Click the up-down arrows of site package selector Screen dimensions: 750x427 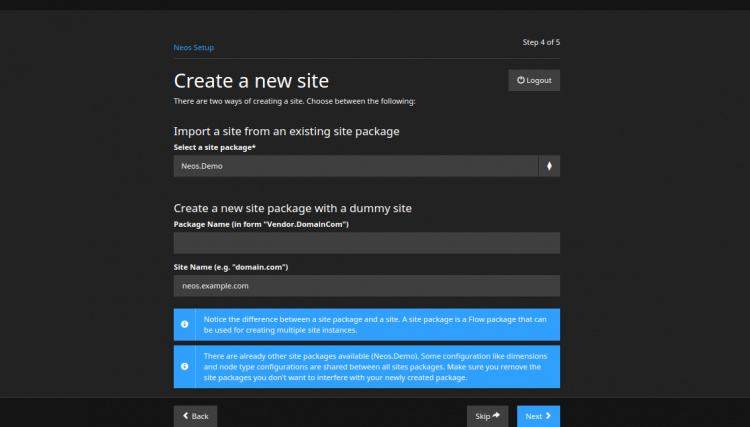point(549,166)
